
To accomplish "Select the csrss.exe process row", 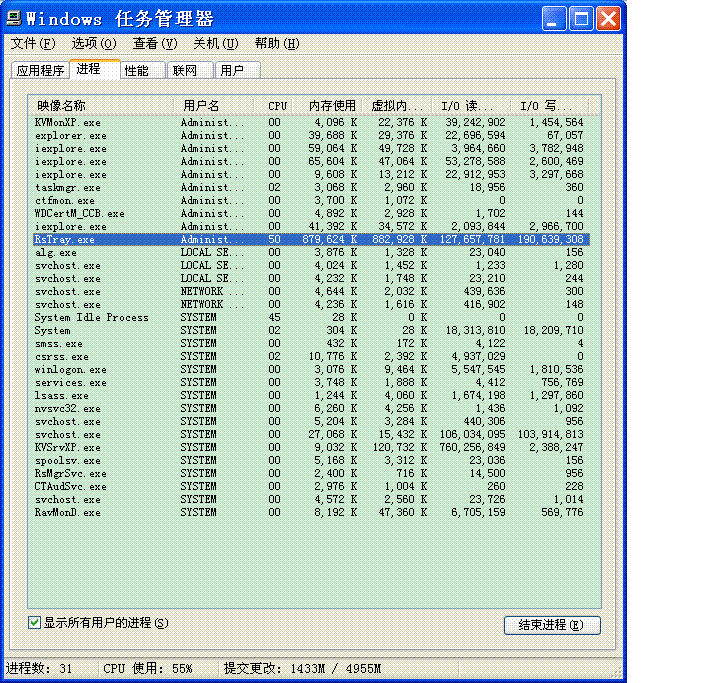I will pos(311,356).
